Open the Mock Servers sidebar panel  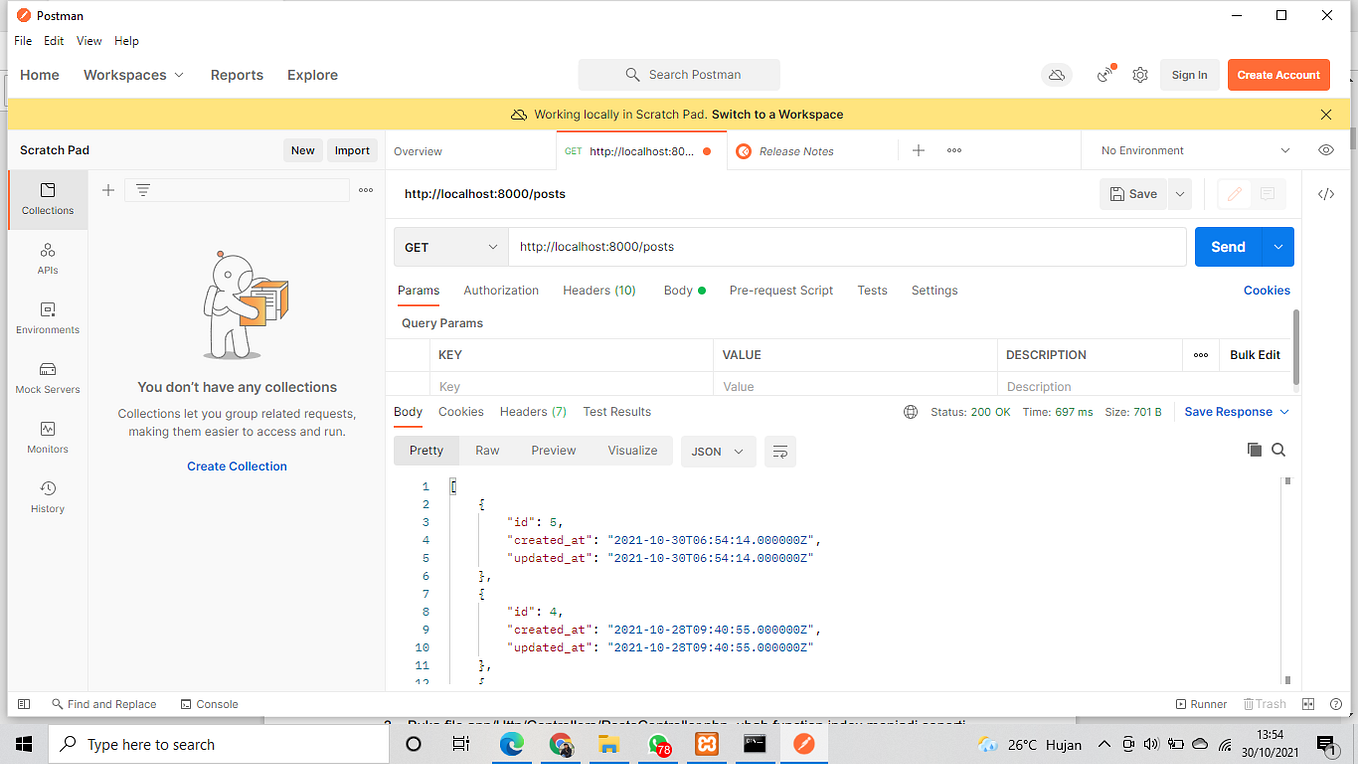click(x=47, y=378)
